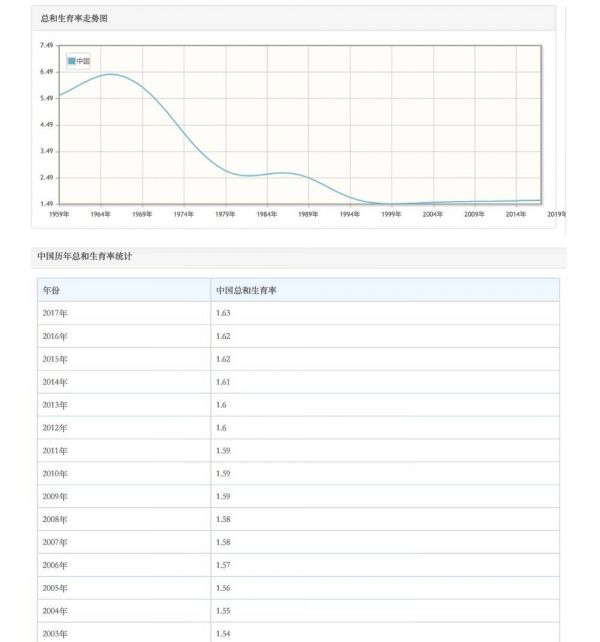This screenshot has width=600, height=642.
Task: Select the 2010年 year cell
Action: point(55,473)
